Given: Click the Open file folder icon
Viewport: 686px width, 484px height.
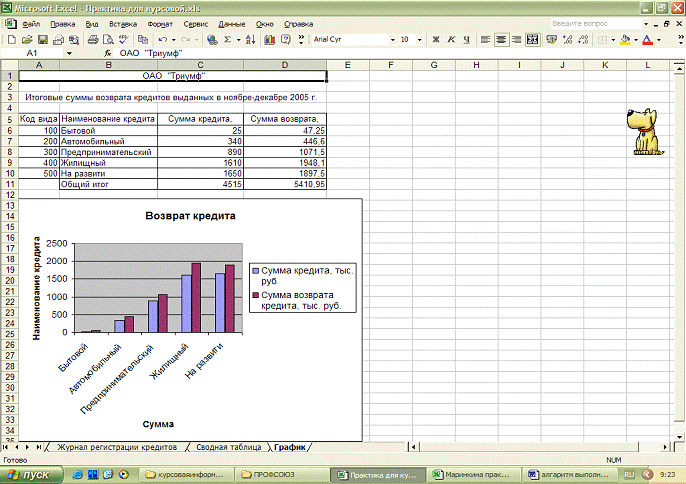Looking at the screenshot, I should tap(25, 40).
